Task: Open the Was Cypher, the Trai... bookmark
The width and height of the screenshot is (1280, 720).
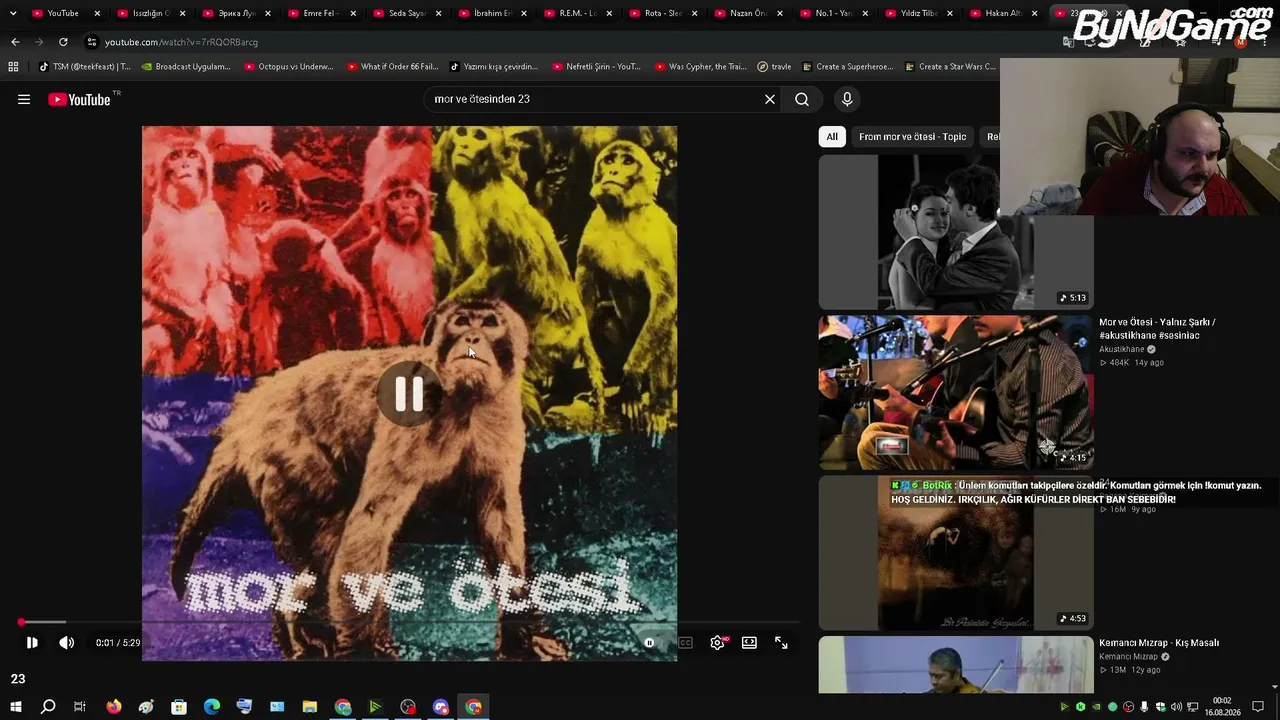Action: (x=701, y=67)
